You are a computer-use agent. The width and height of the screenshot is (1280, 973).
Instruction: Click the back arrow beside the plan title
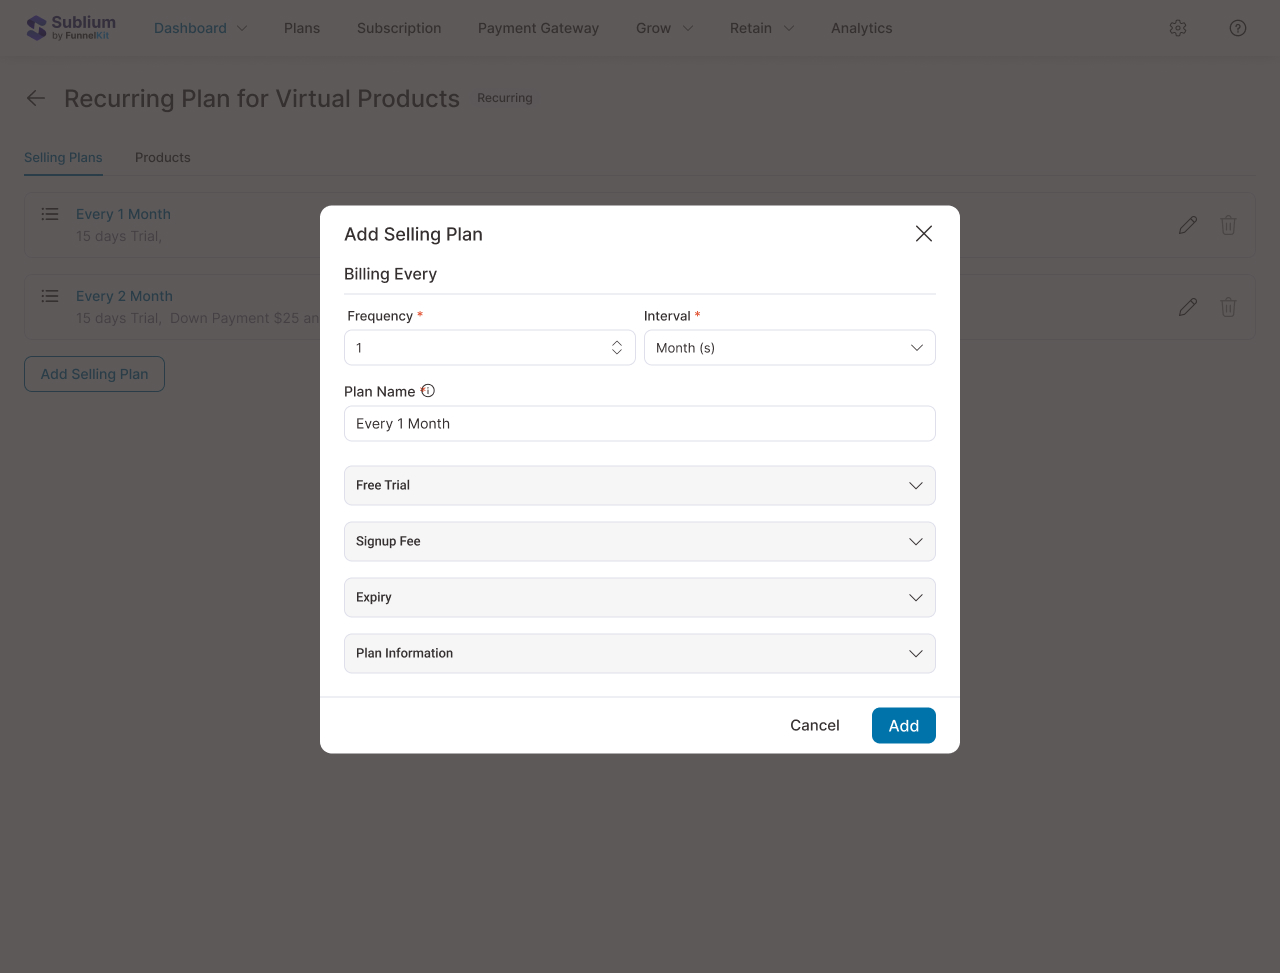pyautogui.click(x=35, y=98)
